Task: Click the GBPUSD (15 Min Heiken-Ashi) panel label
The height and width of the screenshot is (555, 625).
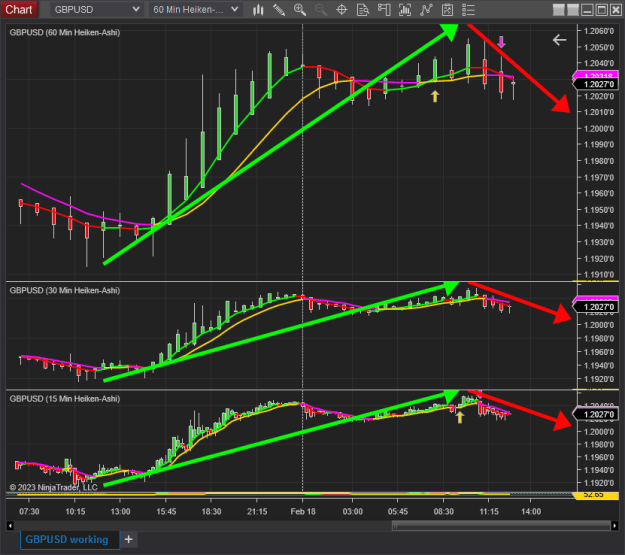Action: point(65,399)
